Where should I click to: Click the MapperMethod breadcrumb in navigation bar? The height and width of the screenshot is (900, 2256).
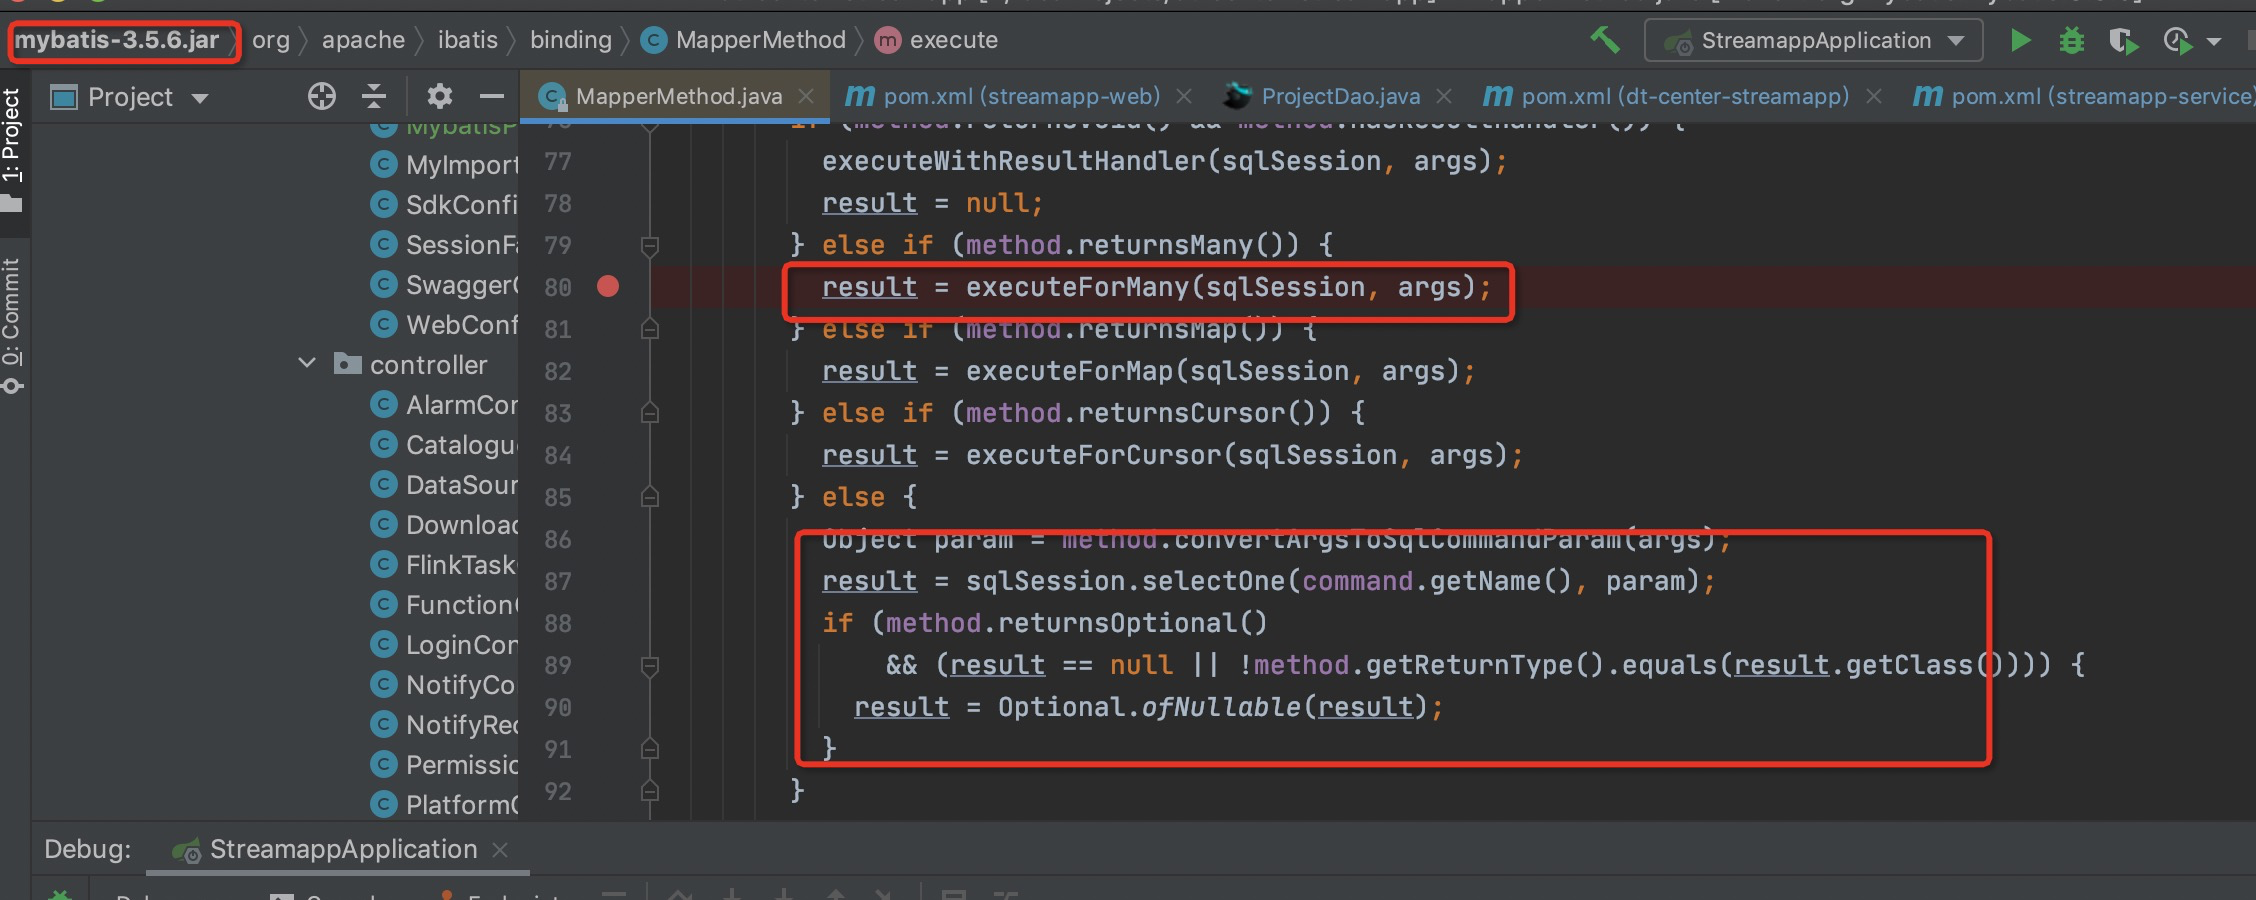[760, 40]
